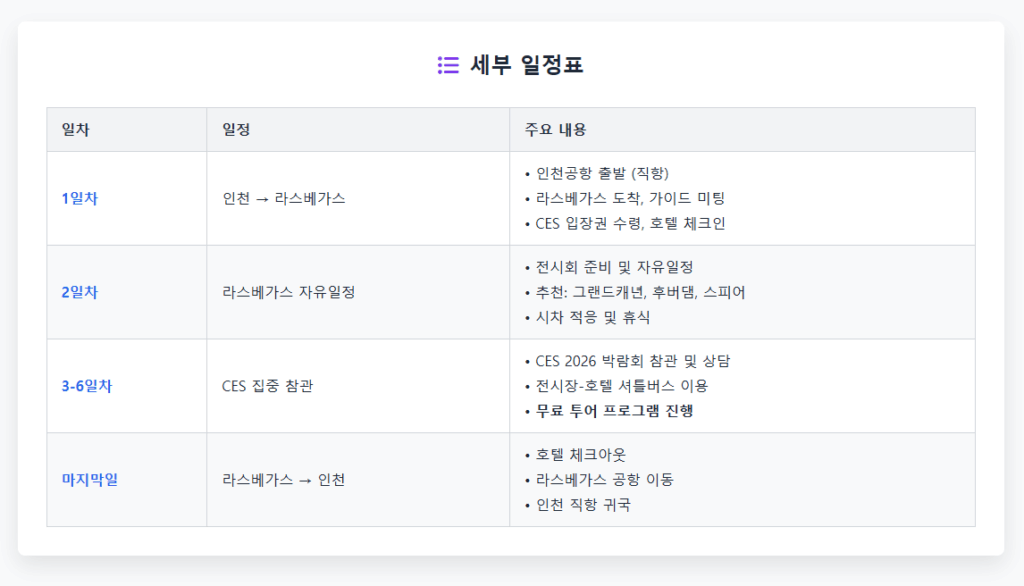Select the 세부 일정표 heading text
The image size is (1024, 586).
526,65
